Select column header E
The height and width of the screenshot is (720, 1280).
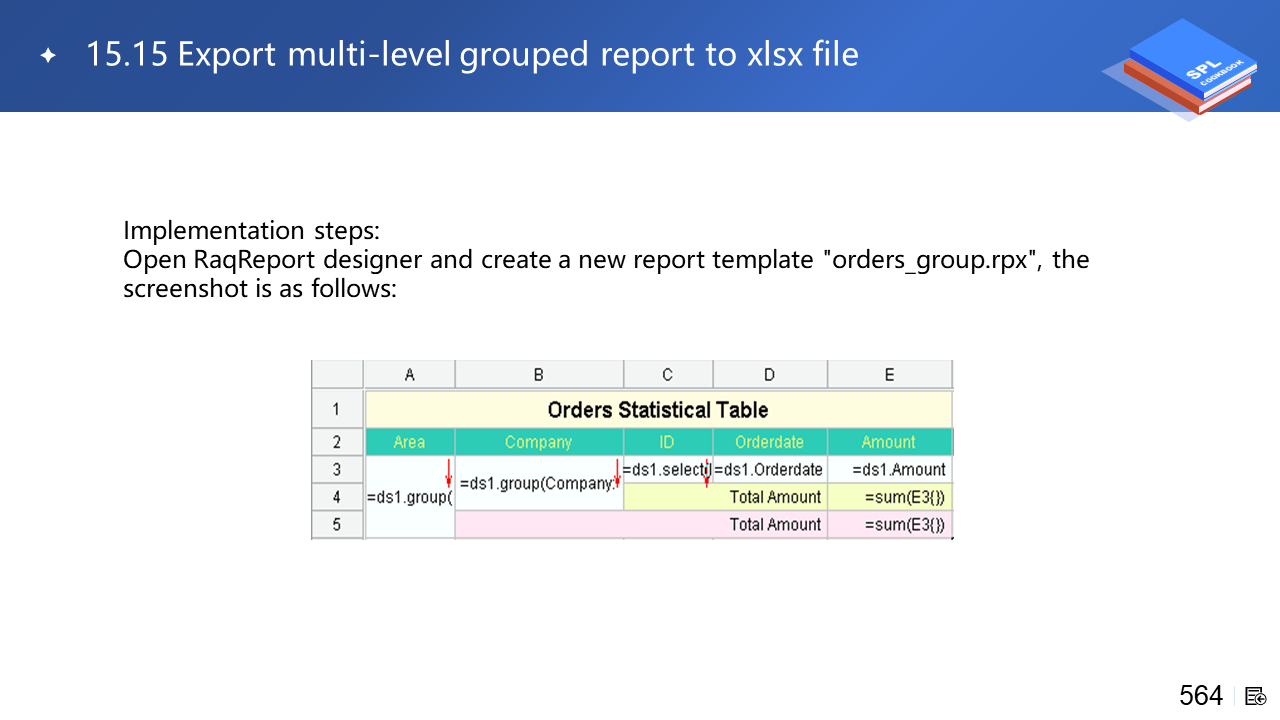click(889, 375)
